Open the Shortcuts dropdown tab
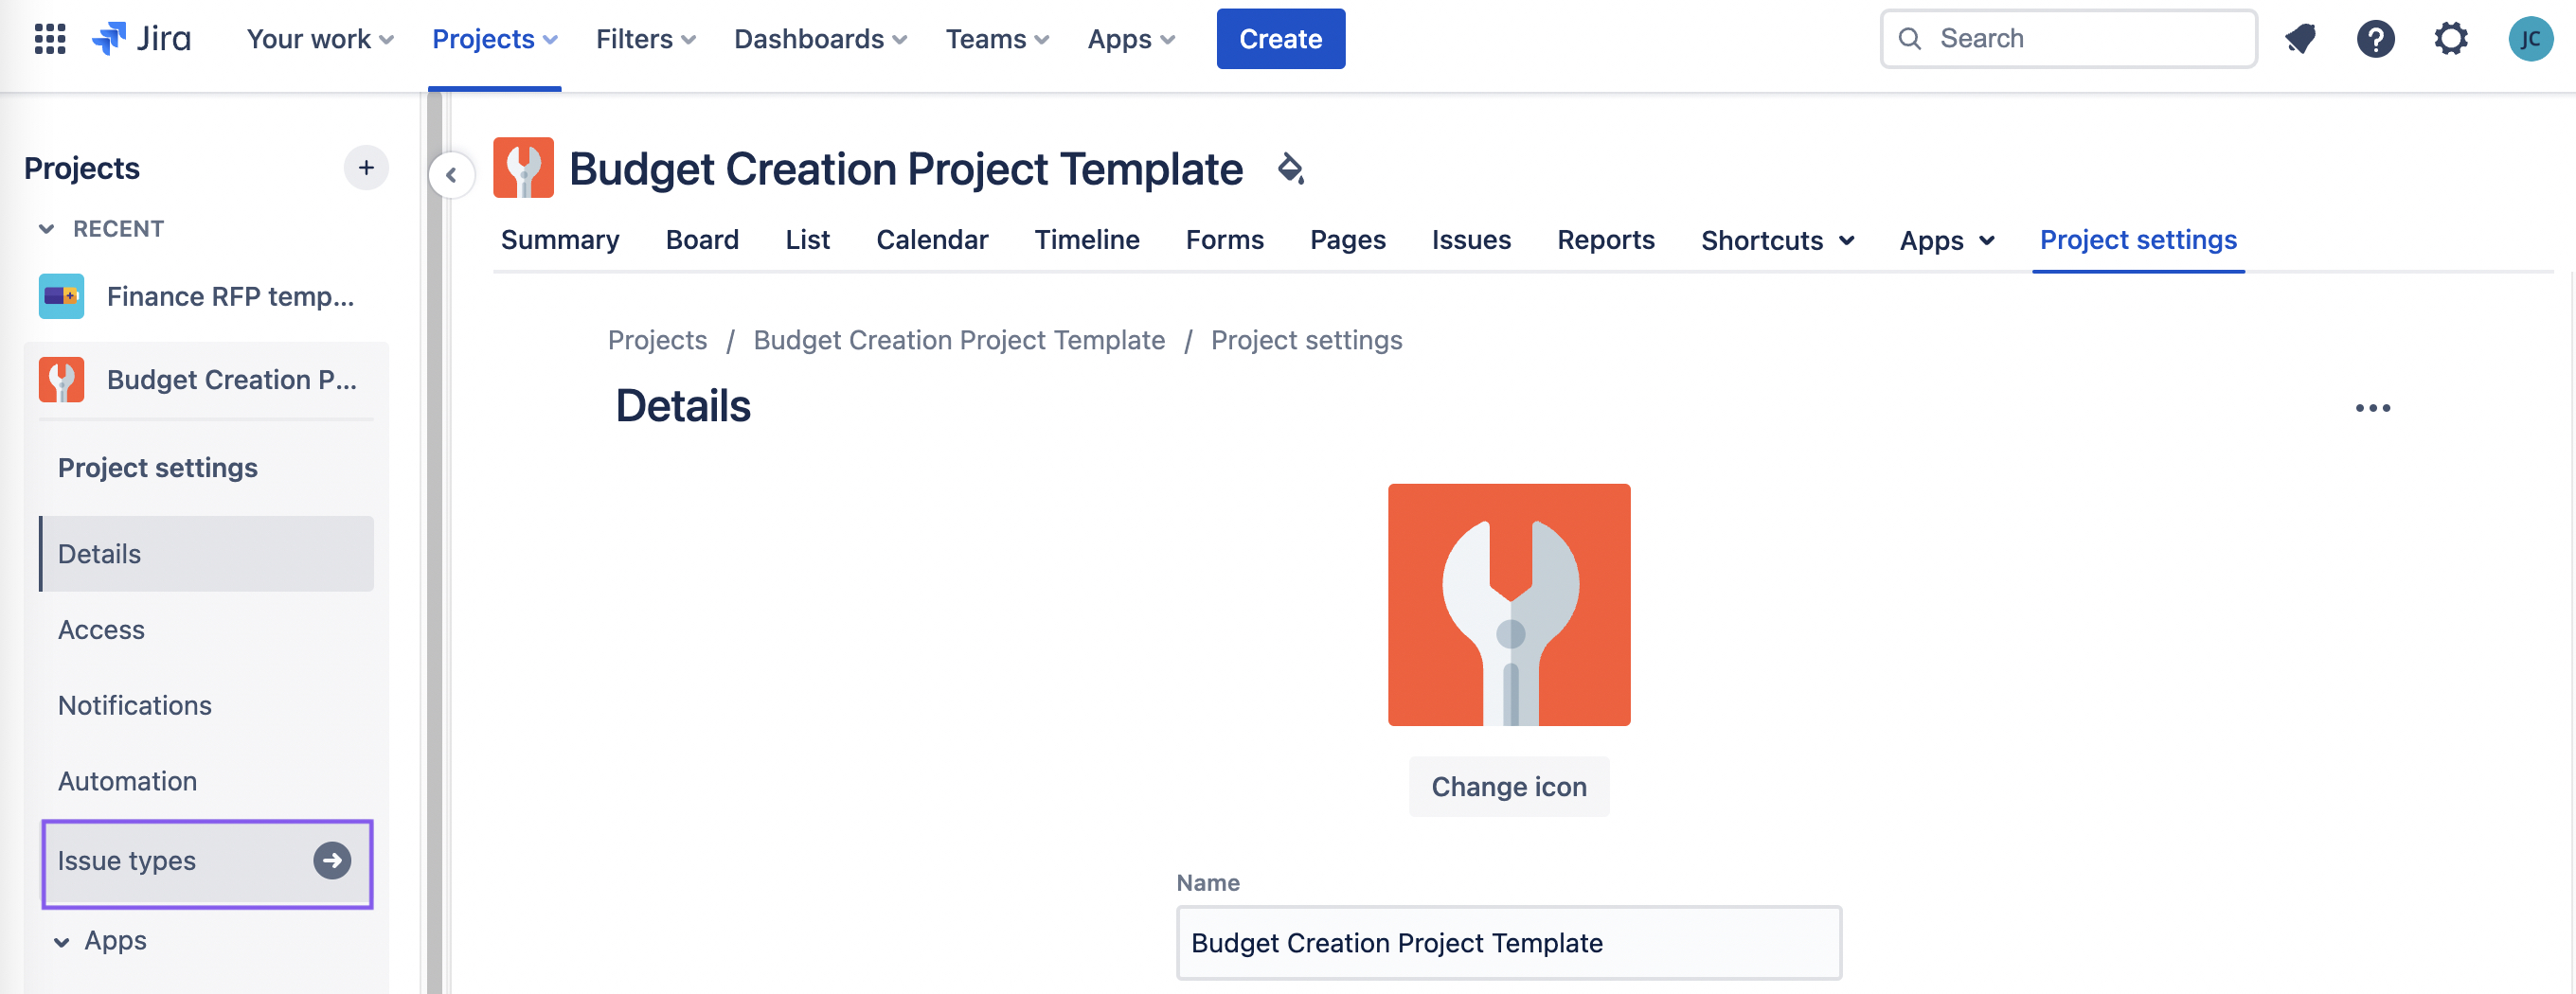2576x994 pixels. 1777,240
